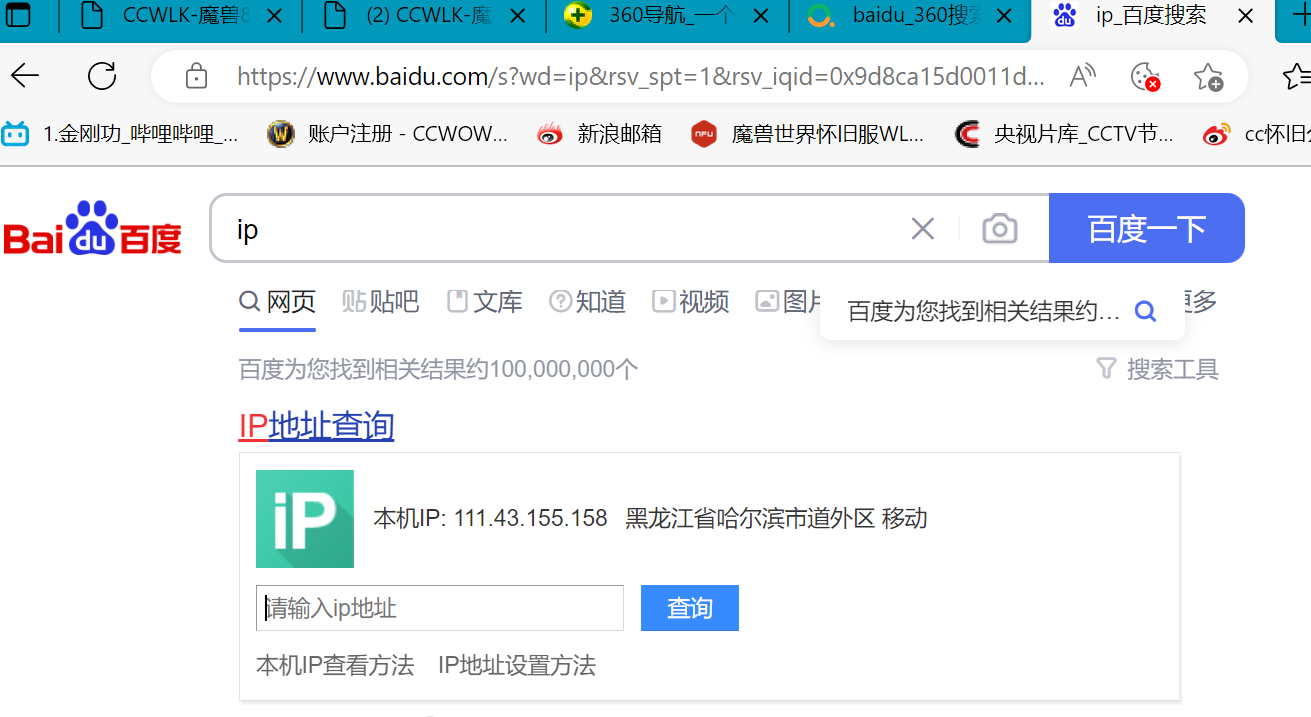Screen dimensions: 1311x717
Task: Switch to the 视频 results tab
Action: pyautogui.click(x=689, y=302)
